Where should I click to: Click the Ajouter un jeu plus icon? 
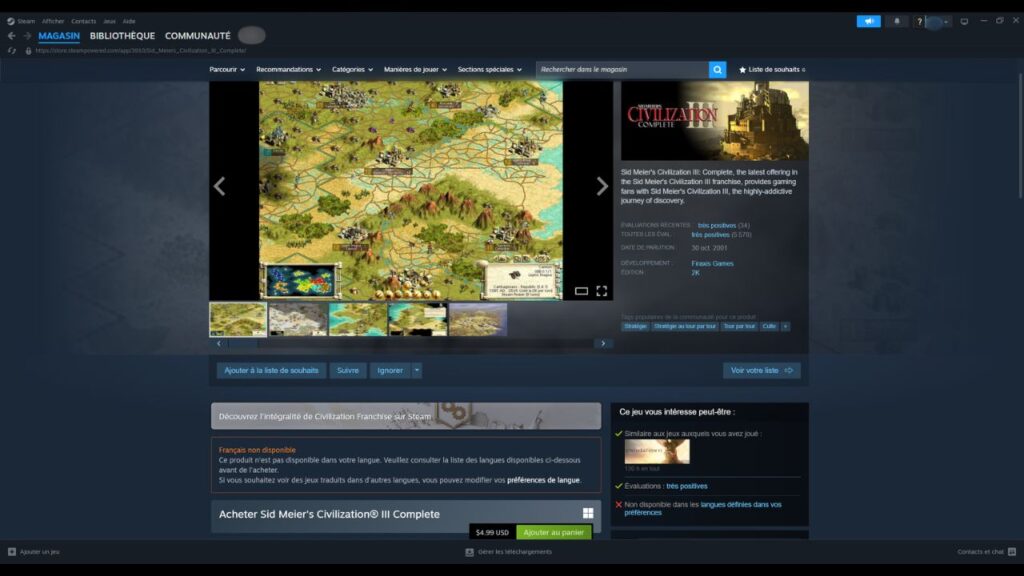click(x=12, y=552)
